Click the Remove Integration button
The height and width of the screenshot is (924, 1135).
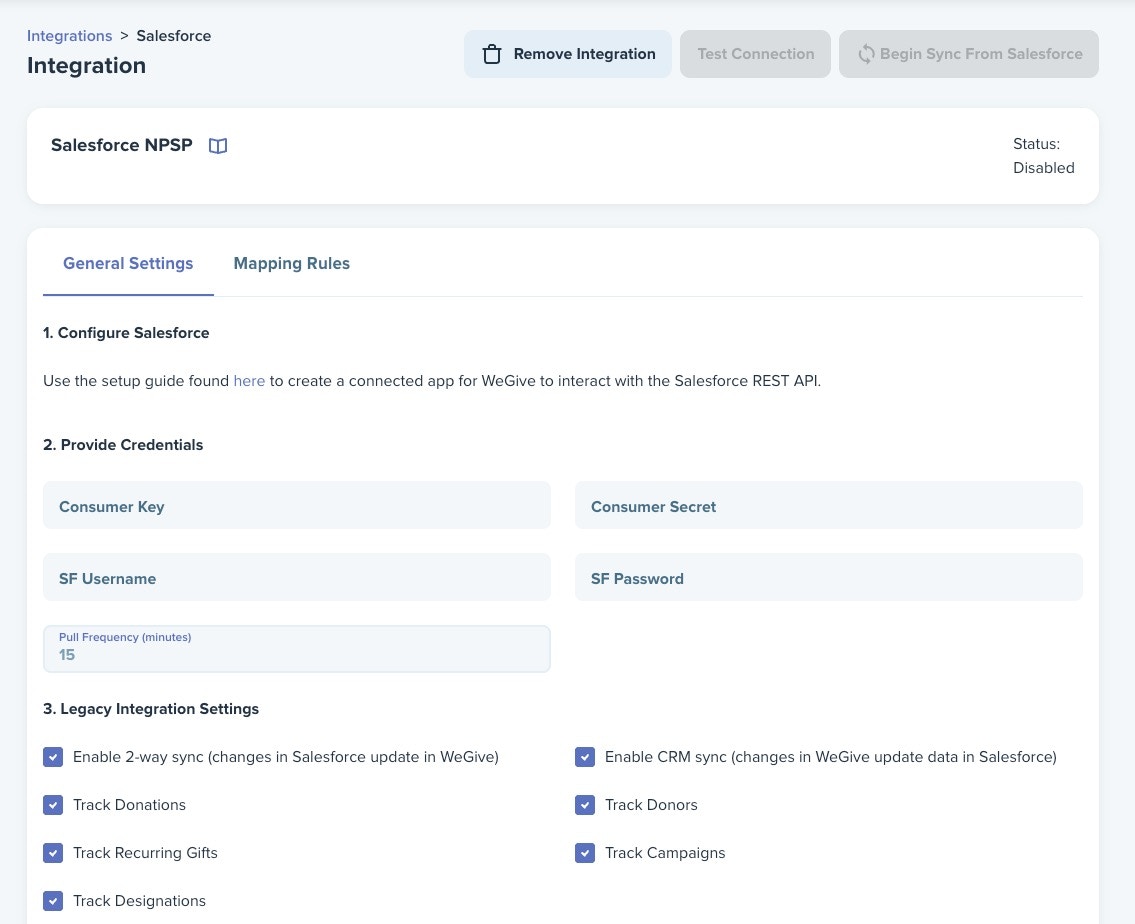pos(568,54)
